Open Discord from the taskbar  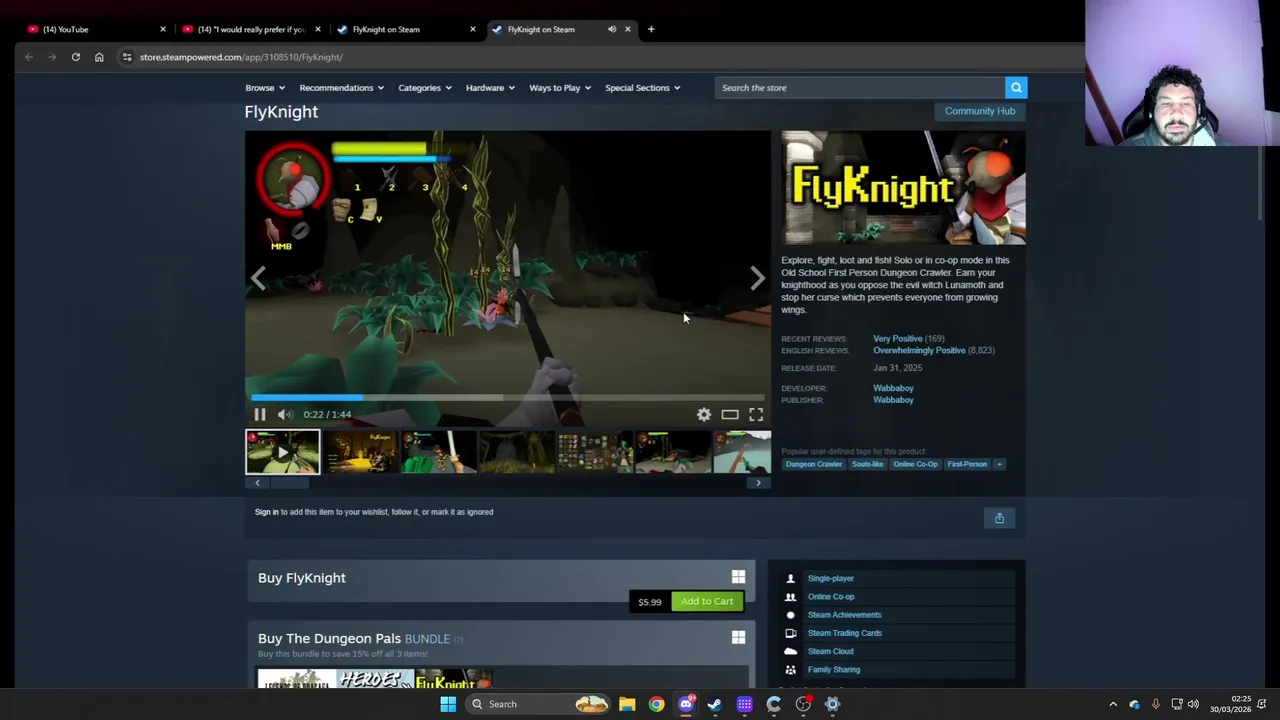[x=686, y=704]
